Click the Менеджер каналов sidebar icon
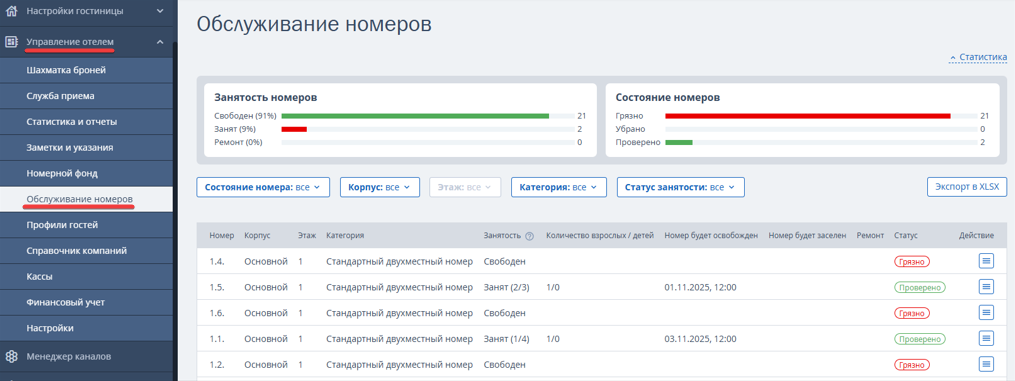The height and width of the screenshot is (381, 1015). tap(10, 356)
